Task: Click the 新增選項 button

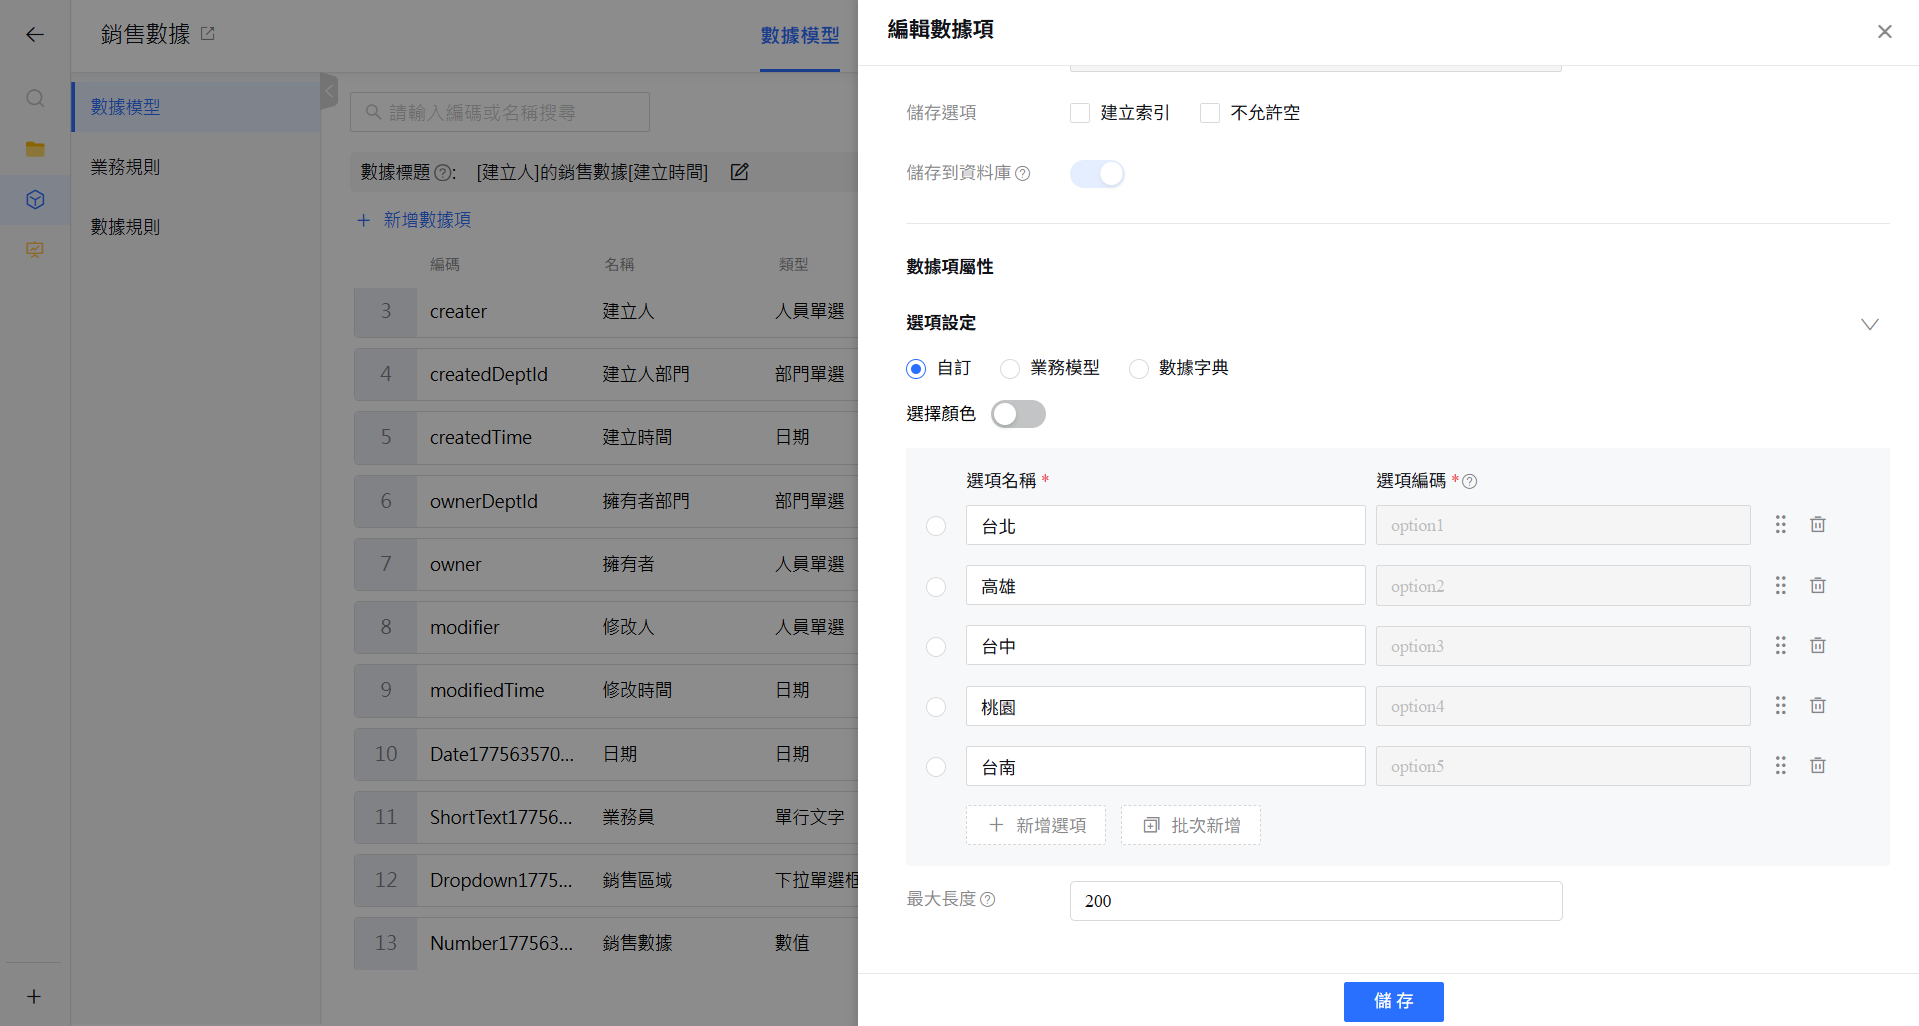Action: (x=1036, y=825)
